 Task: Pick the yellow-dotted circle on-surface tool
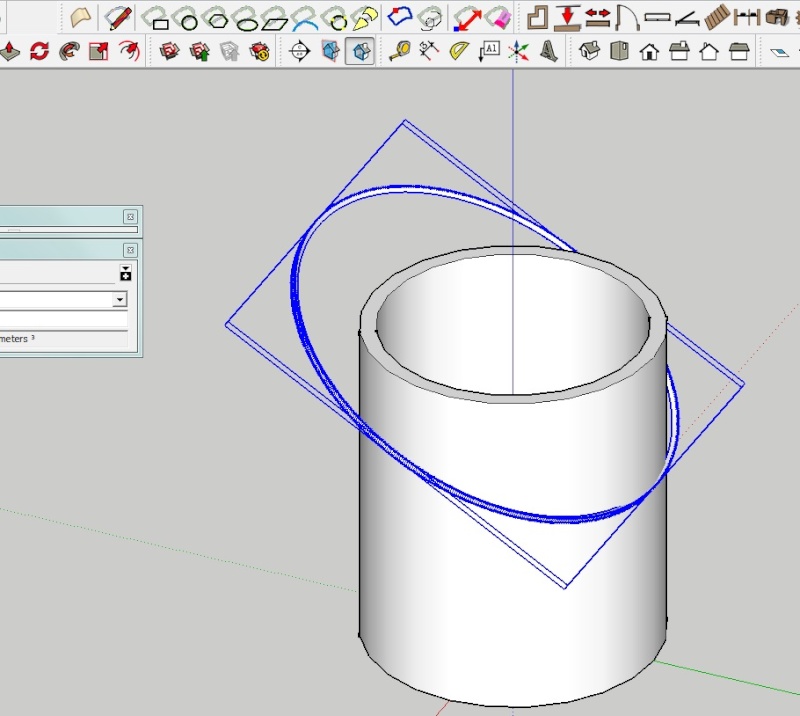335,19
